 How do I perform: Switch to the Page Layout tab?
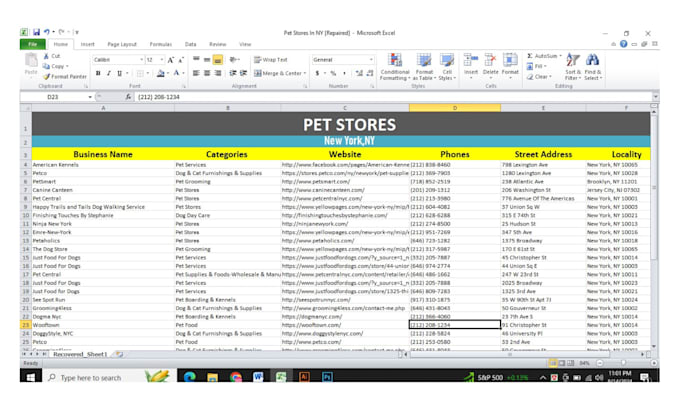pos(122,44)
